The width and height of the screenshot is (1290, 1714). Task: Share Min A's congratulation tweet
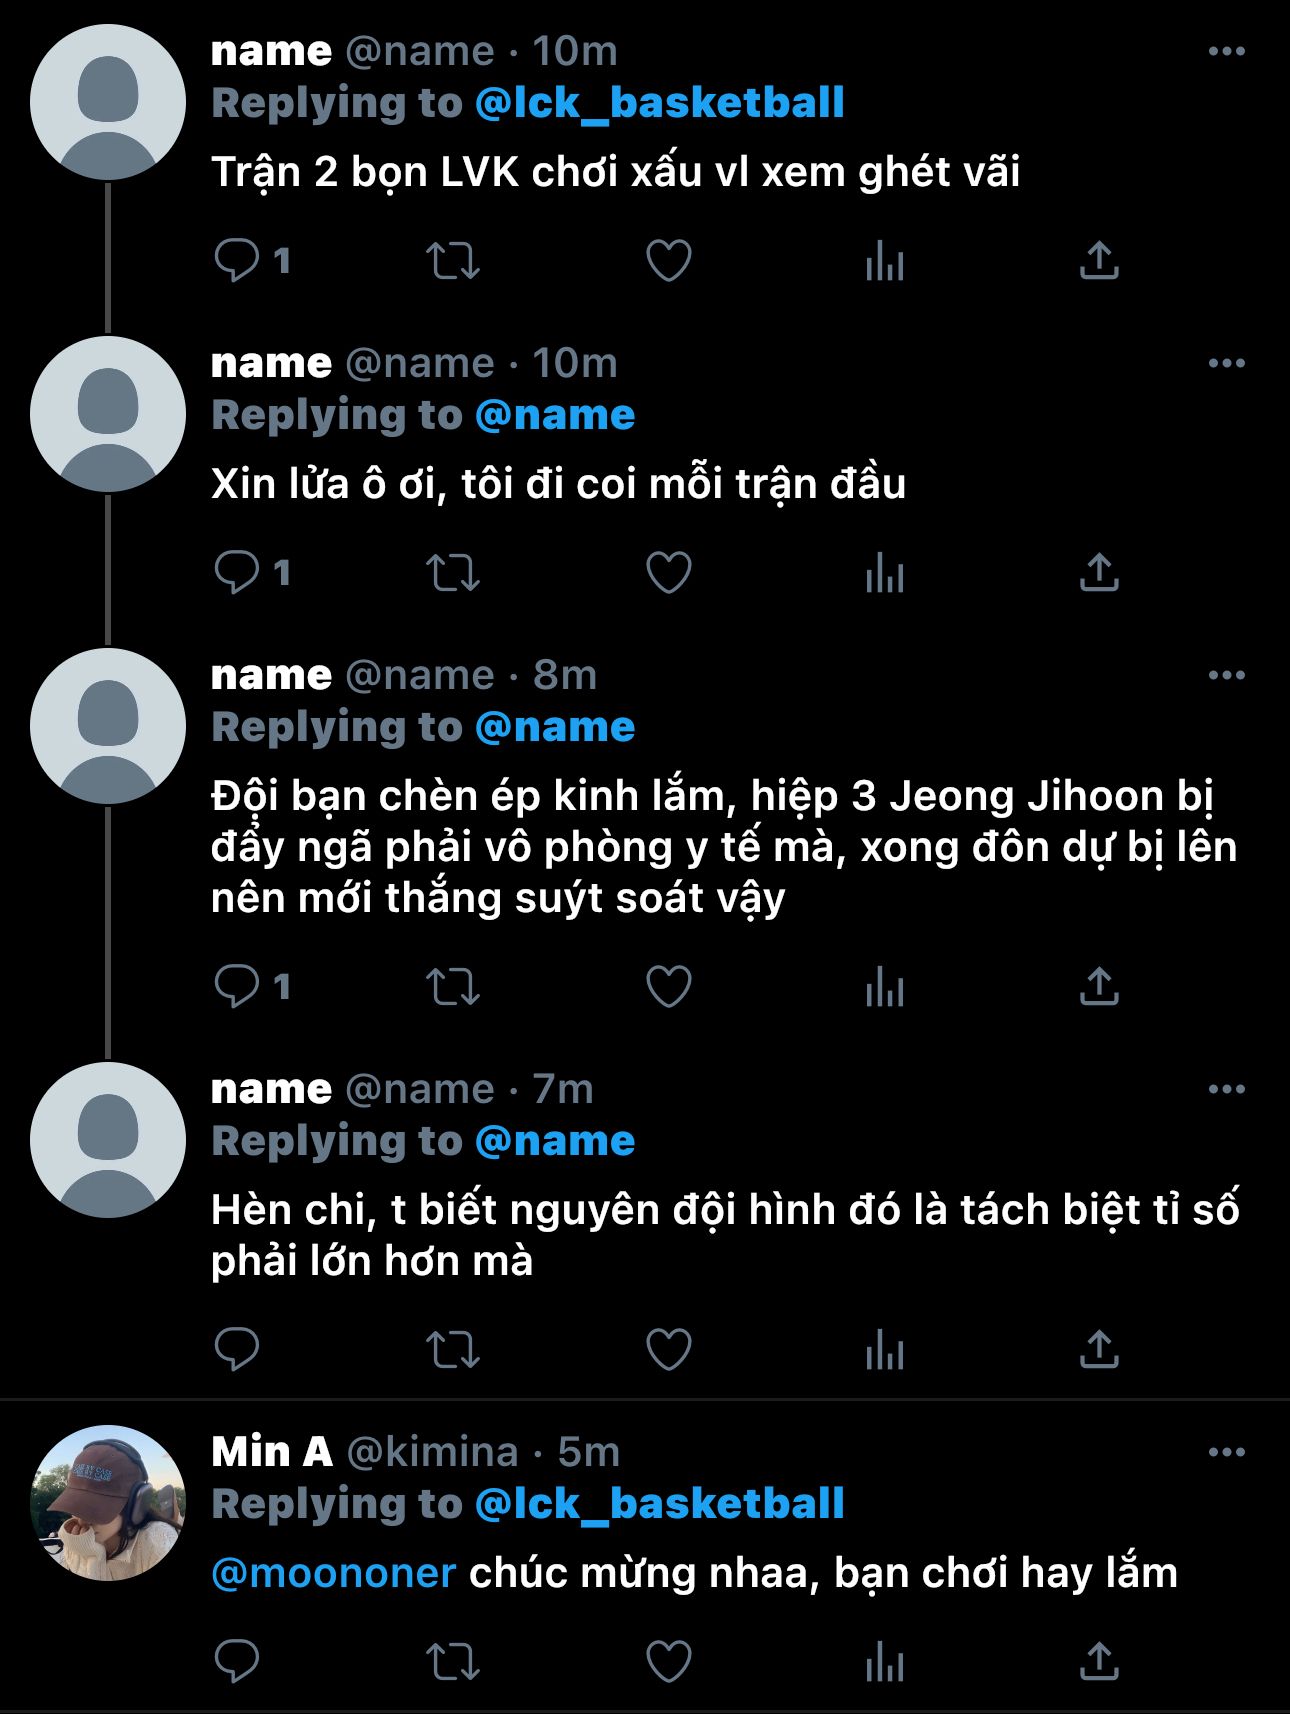[x=1099, y=1662]
